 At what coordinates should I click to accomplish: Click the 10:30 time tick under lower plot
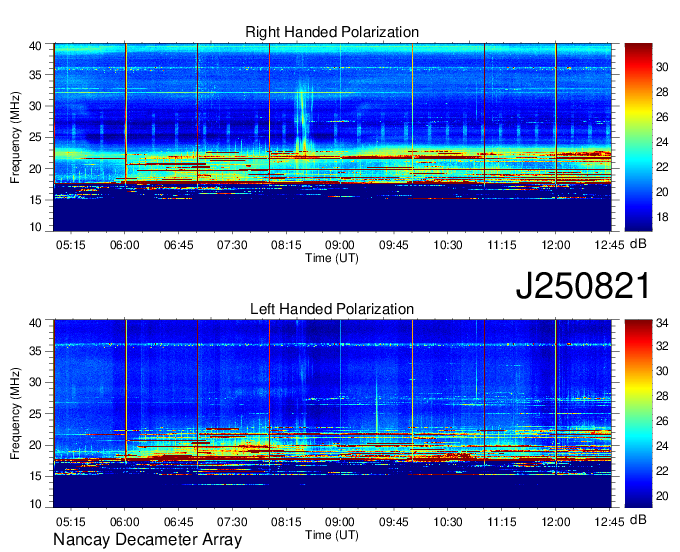[x=448, y=522]
